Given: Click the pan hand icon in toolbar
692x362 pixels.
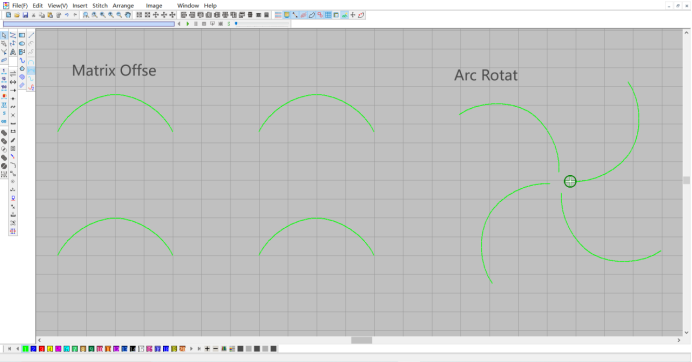Looking at the screenshot, I should click(128, 15).
